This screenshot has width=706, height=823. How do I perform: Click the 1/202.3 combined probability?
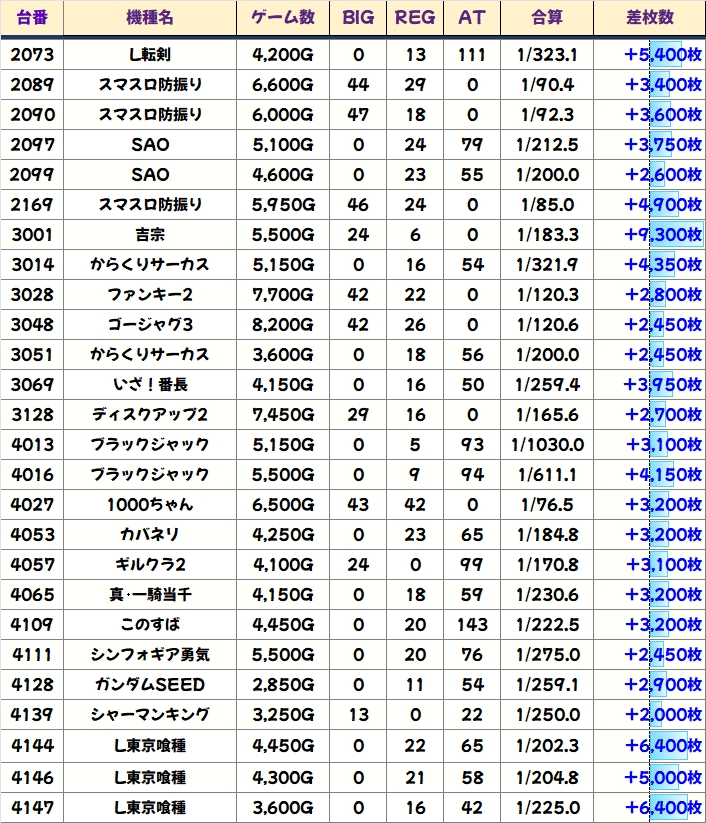coord(547,745)
